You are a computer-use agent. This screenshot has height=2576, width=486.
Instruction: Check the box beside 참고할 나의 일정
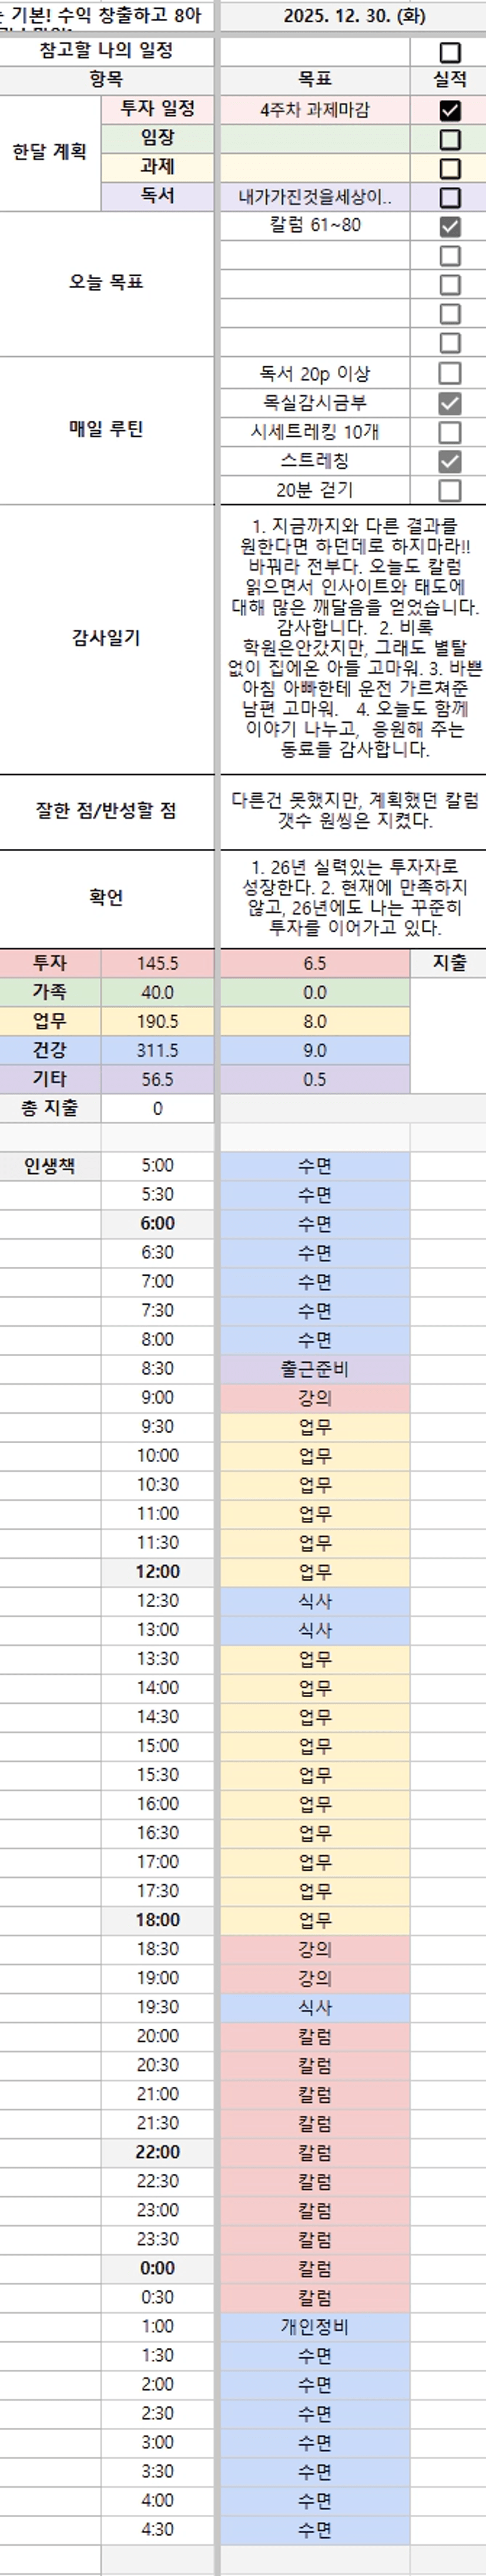[x=450, y=52]
